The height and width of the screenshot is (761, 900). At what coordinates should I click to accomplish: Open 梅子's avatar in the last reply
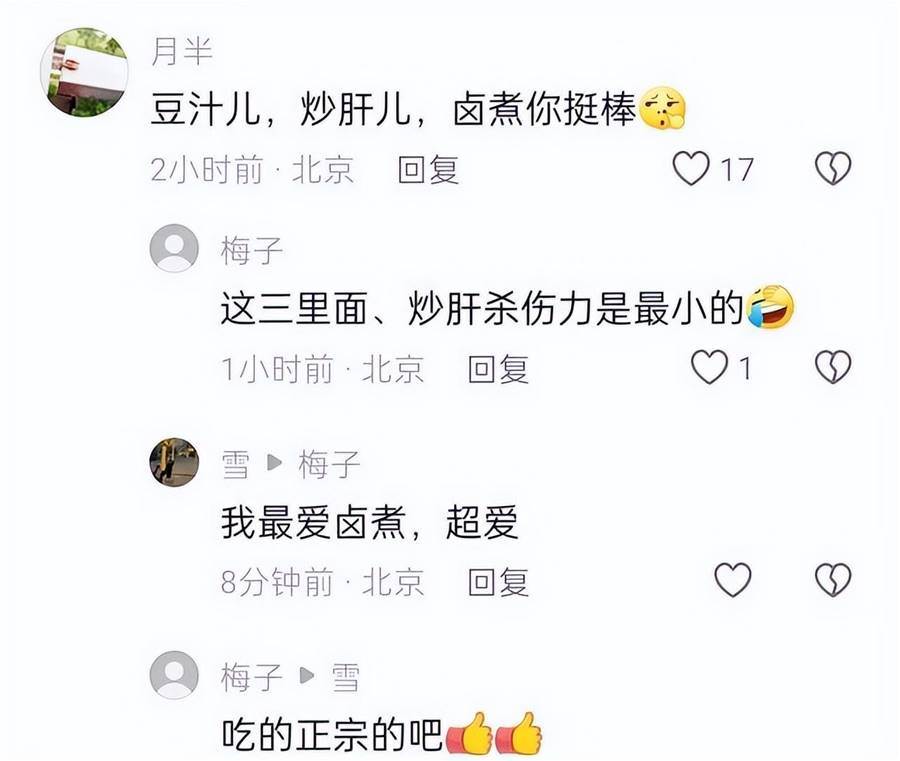tap(174, 675)
